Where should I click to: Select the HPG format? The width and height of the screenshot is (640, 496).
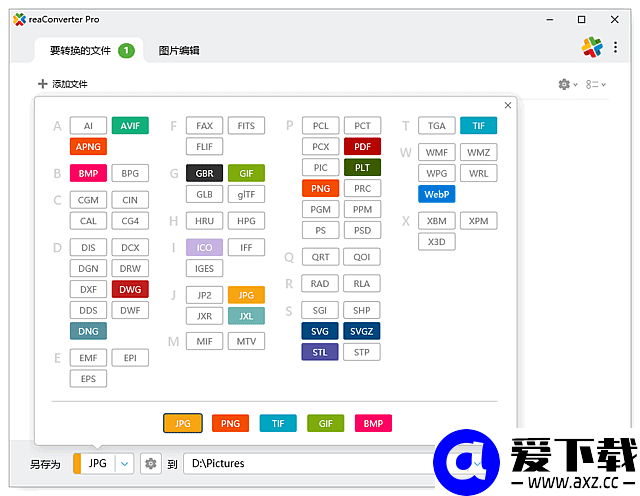click(247, 221)
